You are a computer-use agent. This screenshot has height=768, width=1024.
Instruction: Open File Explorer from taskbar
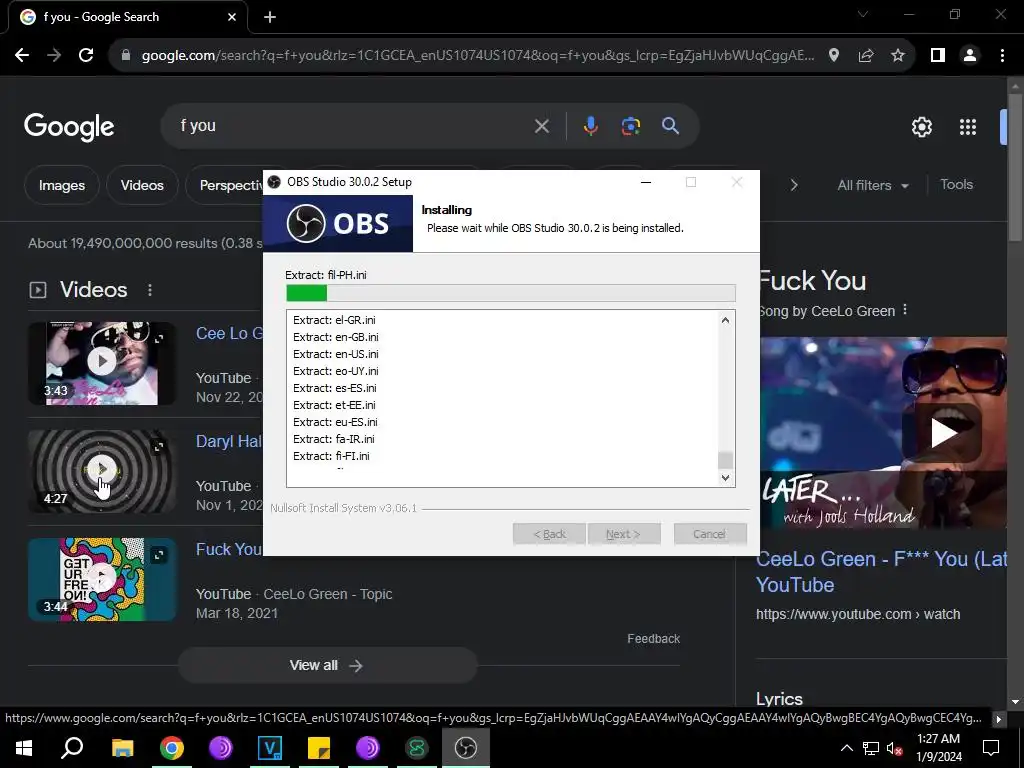pyautogui.click(x=122, y=748)
